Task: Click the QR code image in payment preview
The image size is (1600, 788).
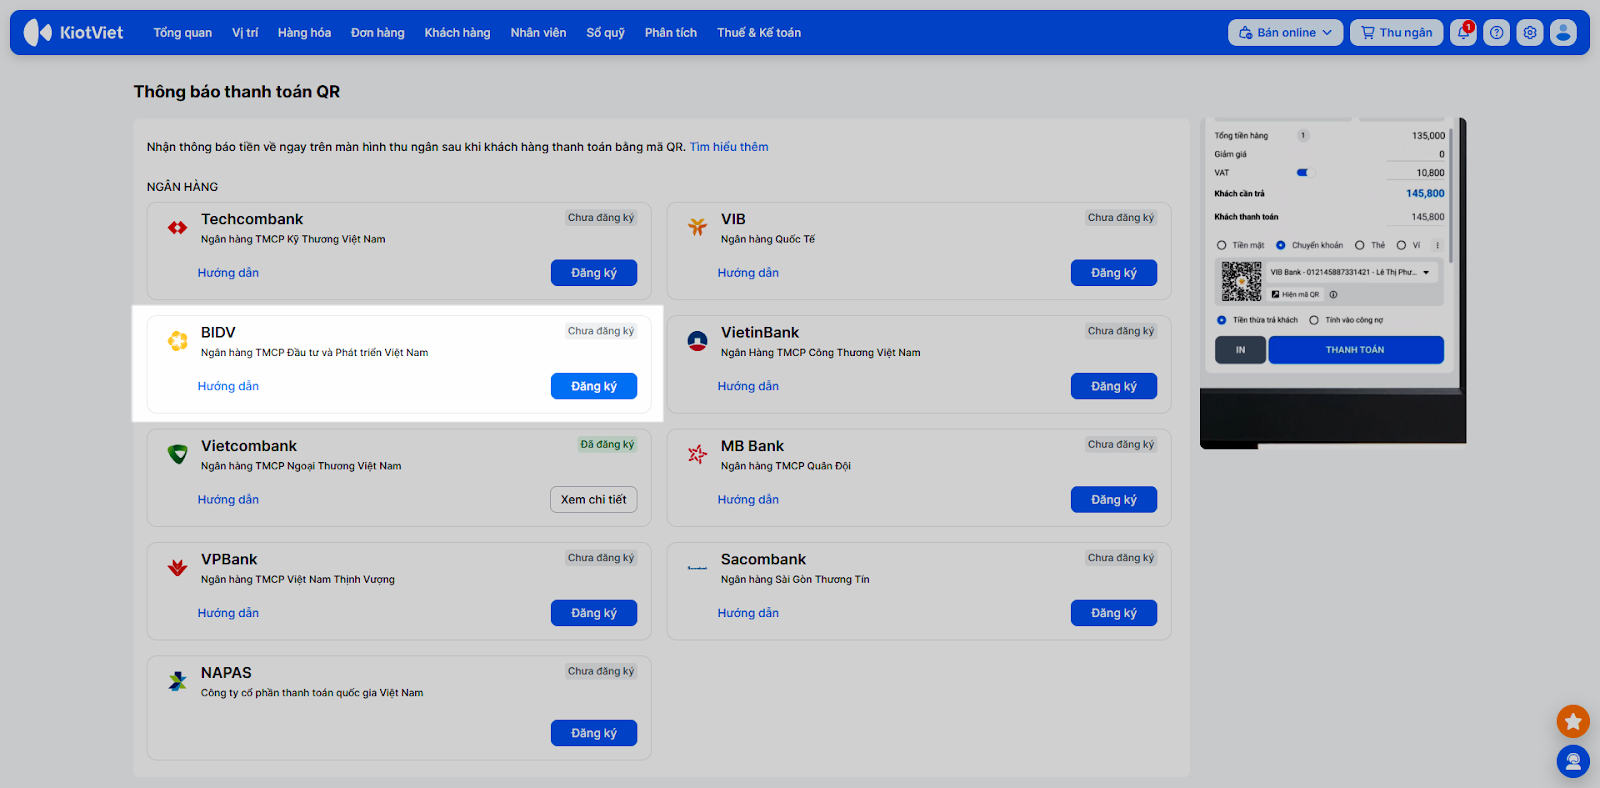Action: point(1242,282)
